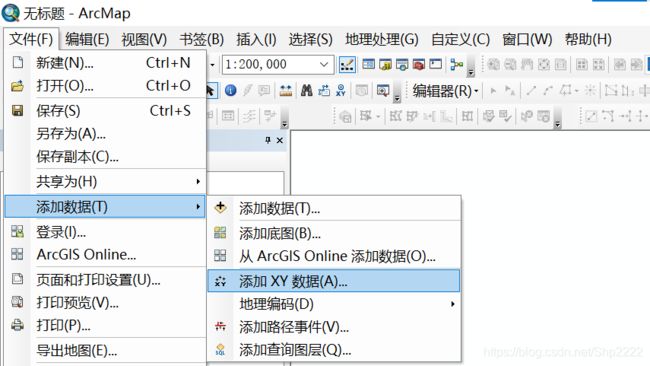Choose ArcGIS Online... from File menu
The height and width of the screenshot is (366, 650).
(105, 254)
